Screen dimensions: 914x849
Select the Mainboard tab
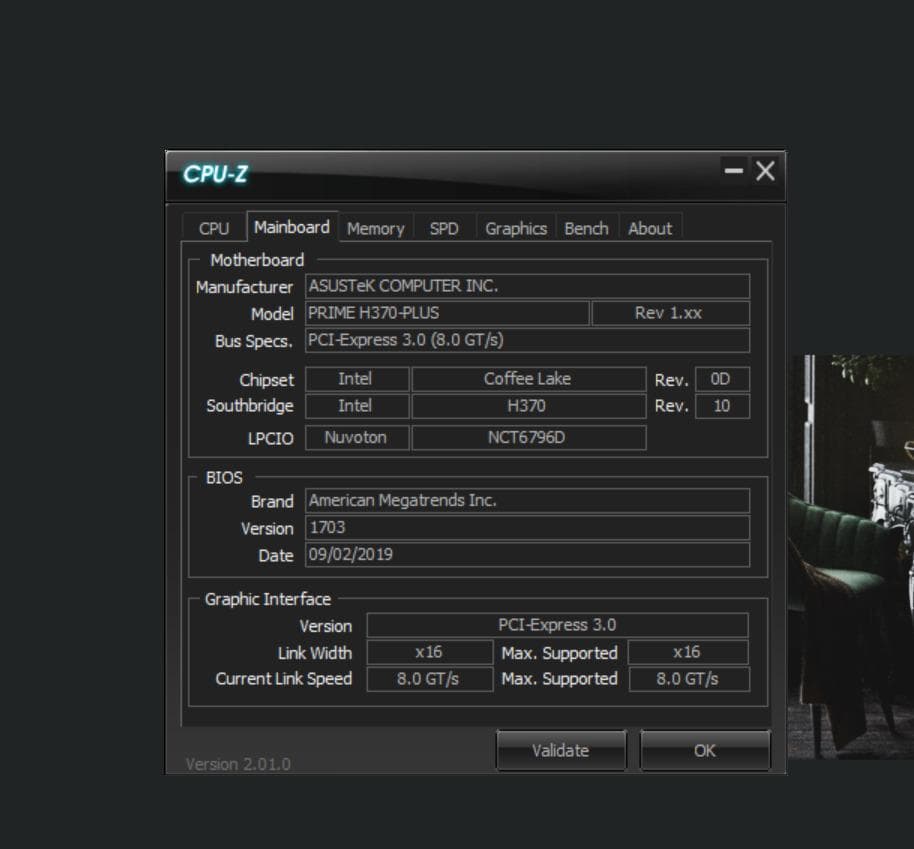[292, 227]
